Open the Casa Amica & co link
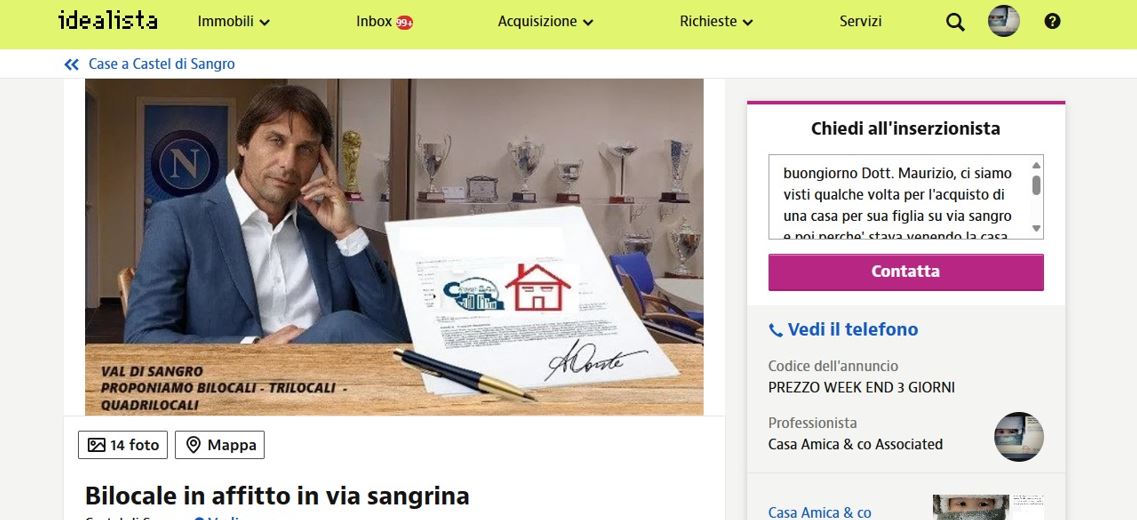Viewport: 1137px width, 520px height. point(819,513)
